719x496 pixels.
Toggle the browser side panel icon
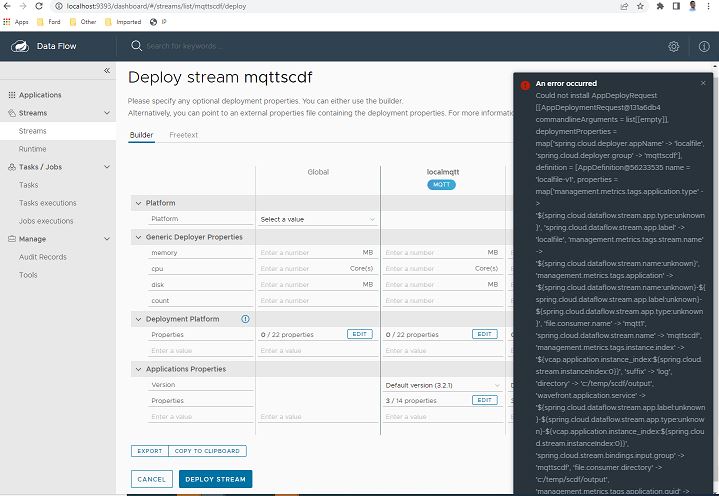coord(676,6)
